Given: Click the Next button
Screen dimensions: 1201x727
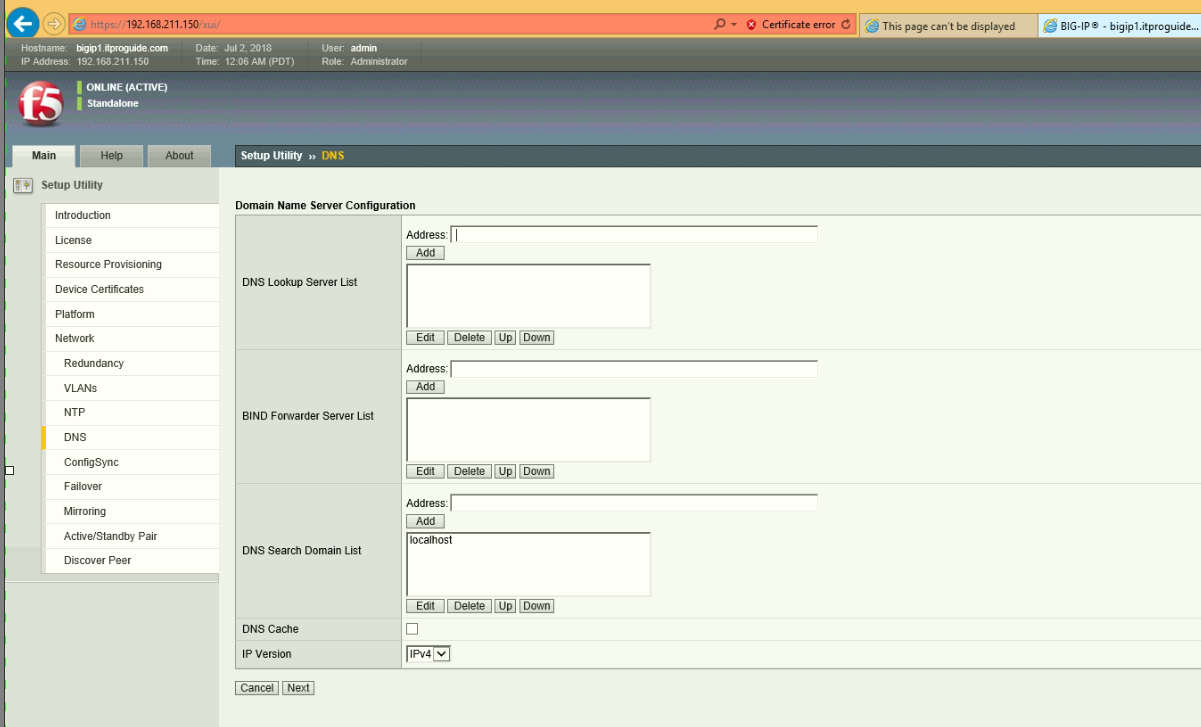Looking at the screenshot, I should (x=298, y=688).
